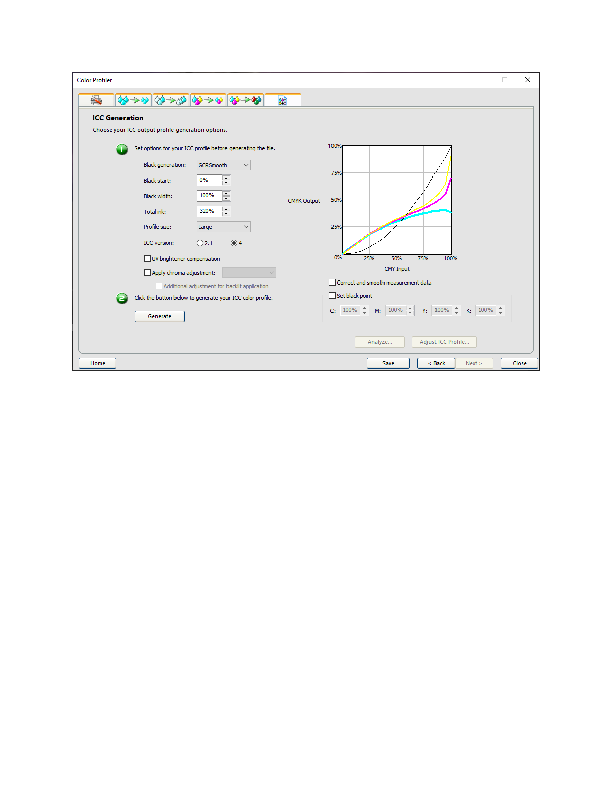612x792 pixels.
Task: Click the Save button
Action: click(x=388, y=363)
